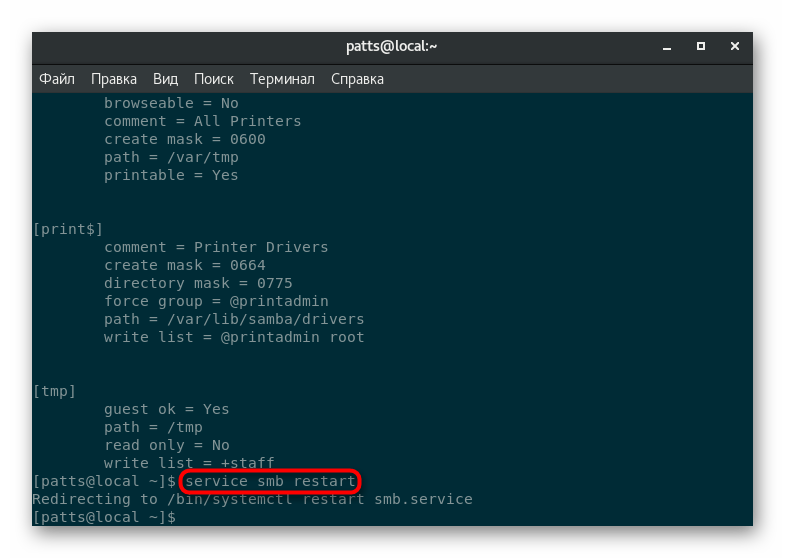Viewport: 785px width, 558px height.
Task: Maximize the terminal window
Action: click(x=701, y=46)
